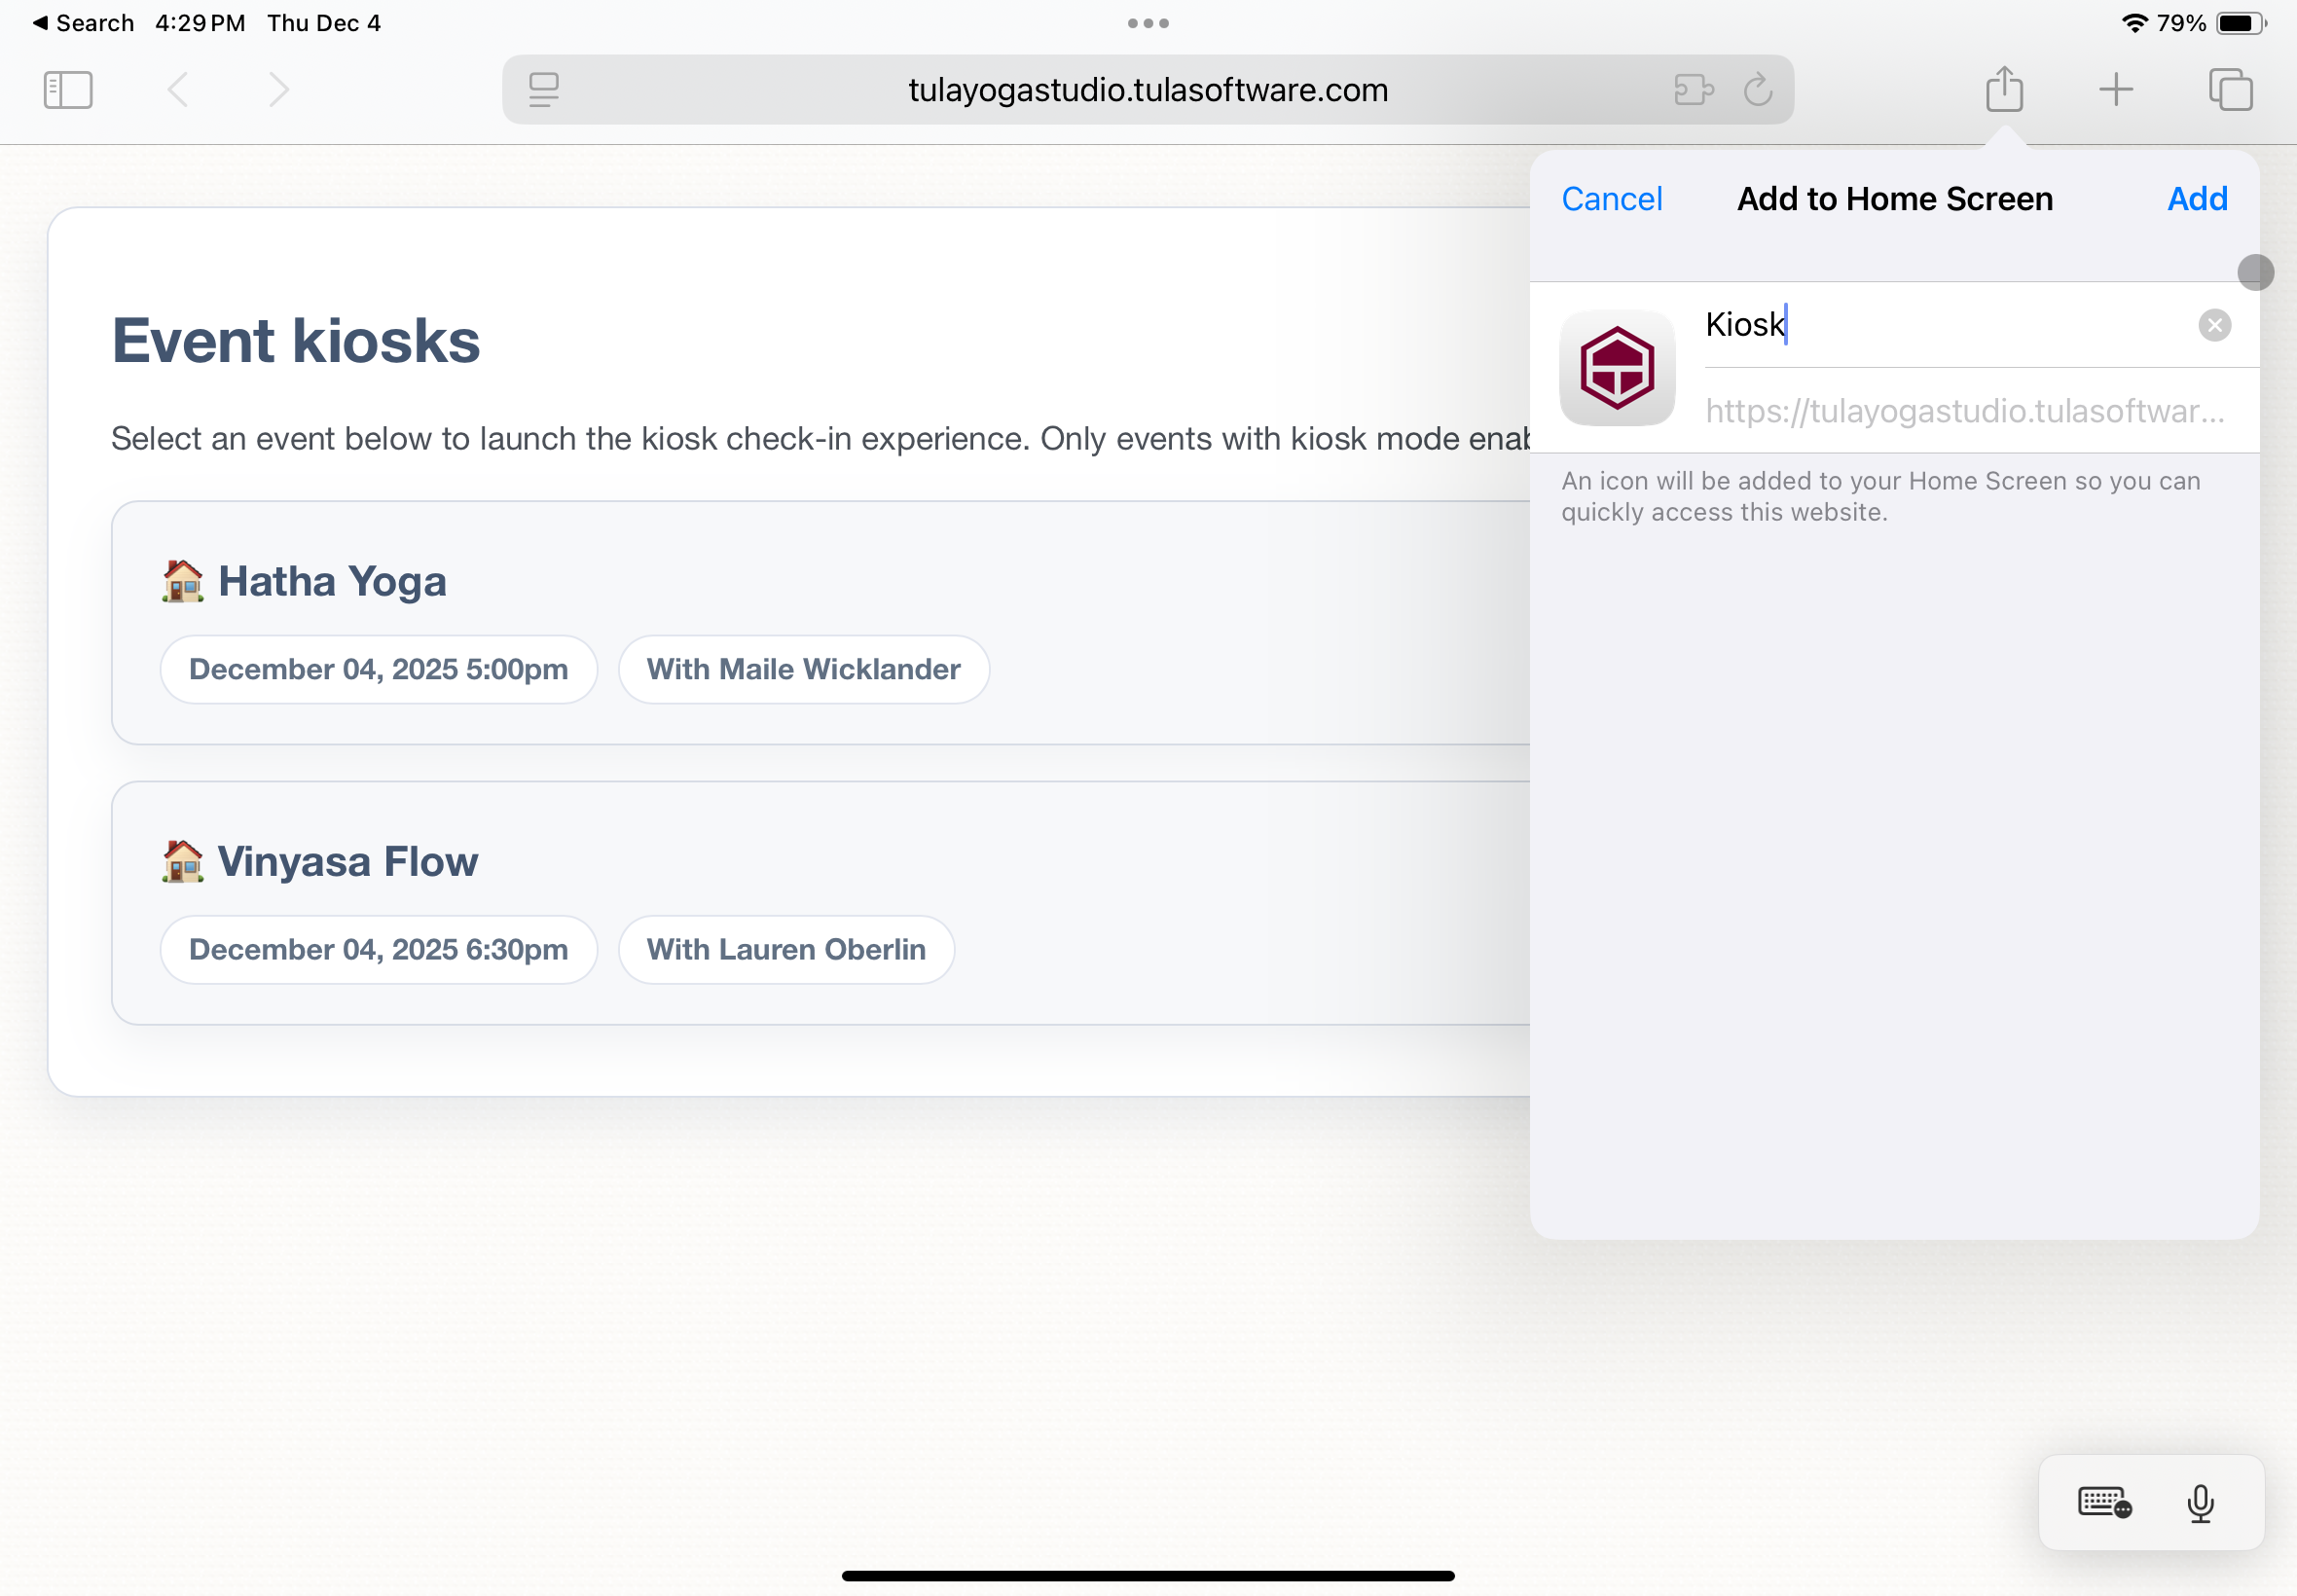
Task: Cancel the Add to Home Screen dialog
Action: [1611, 199]
